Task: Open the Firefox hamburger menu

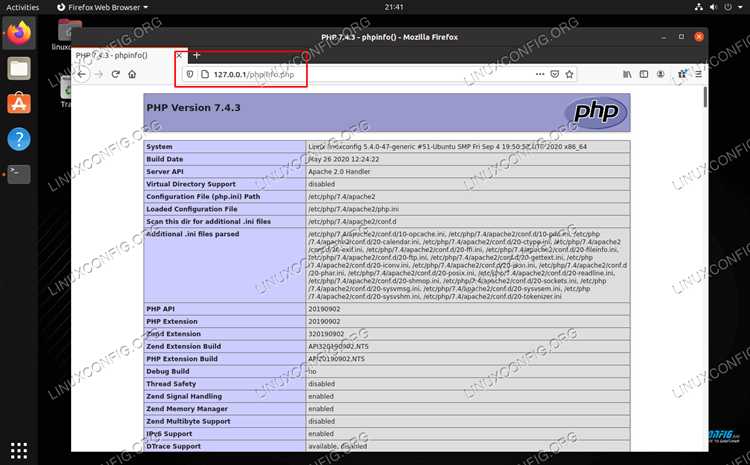Action: 698,74
